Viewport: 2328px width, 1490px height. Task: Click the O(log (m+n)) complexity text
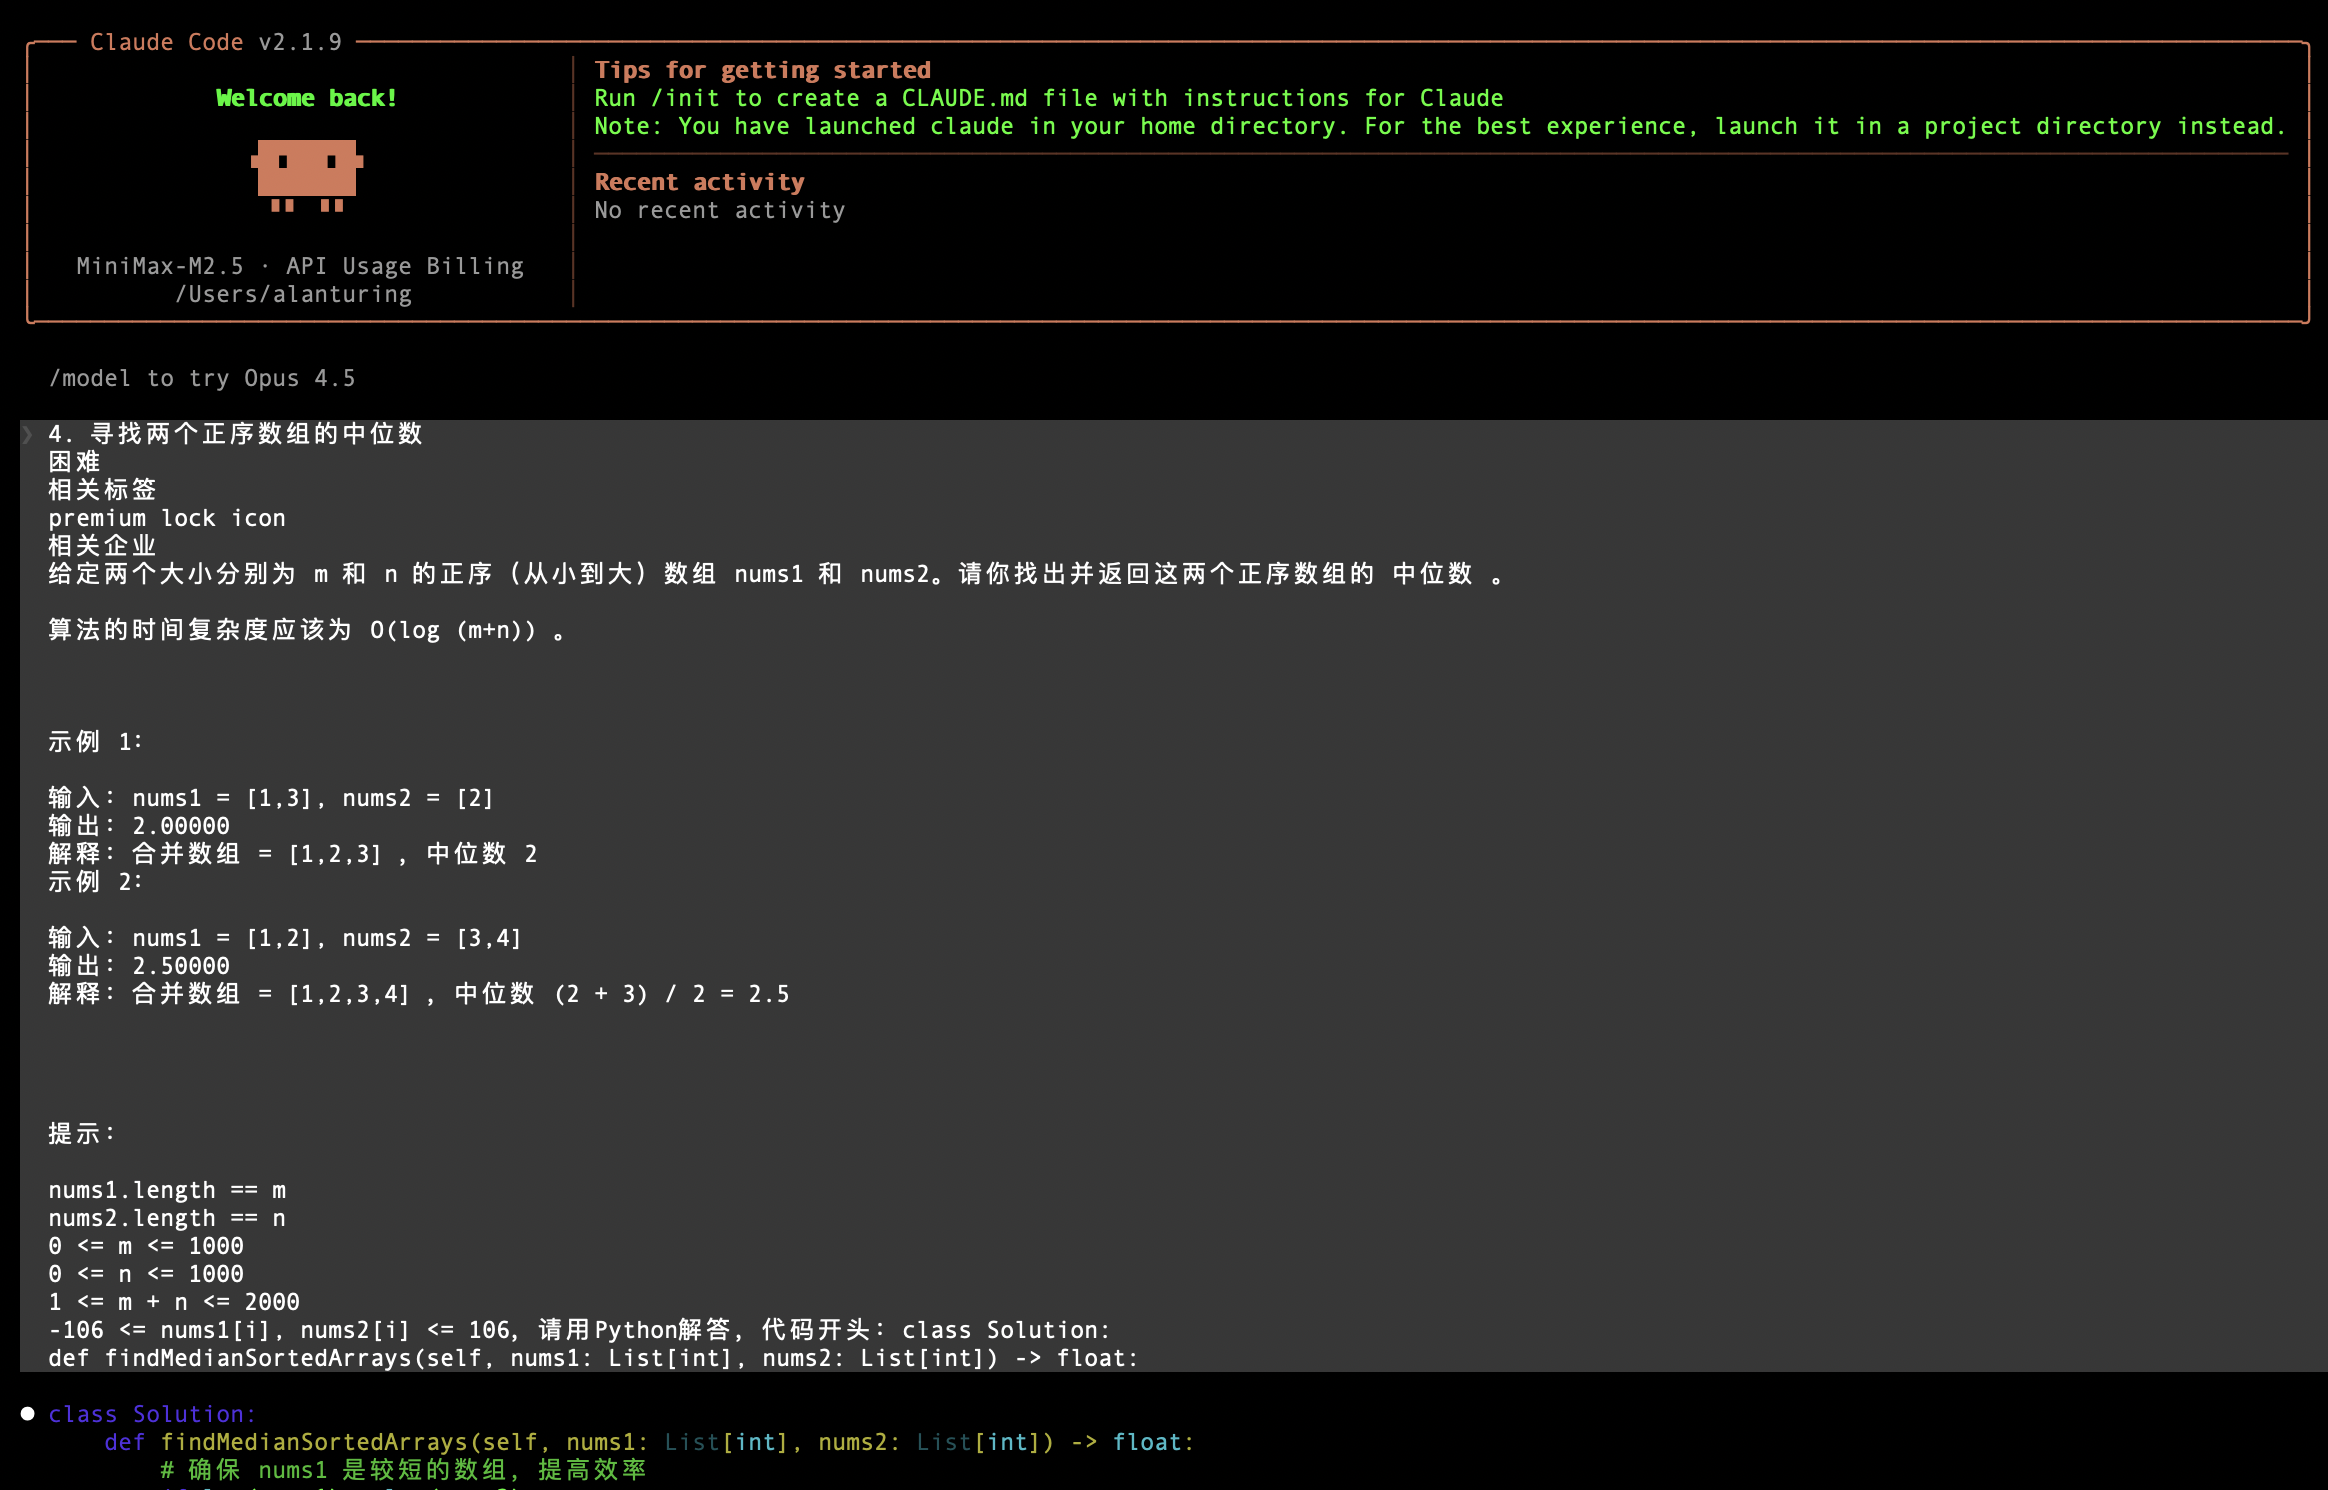click(x=453, y=630)
